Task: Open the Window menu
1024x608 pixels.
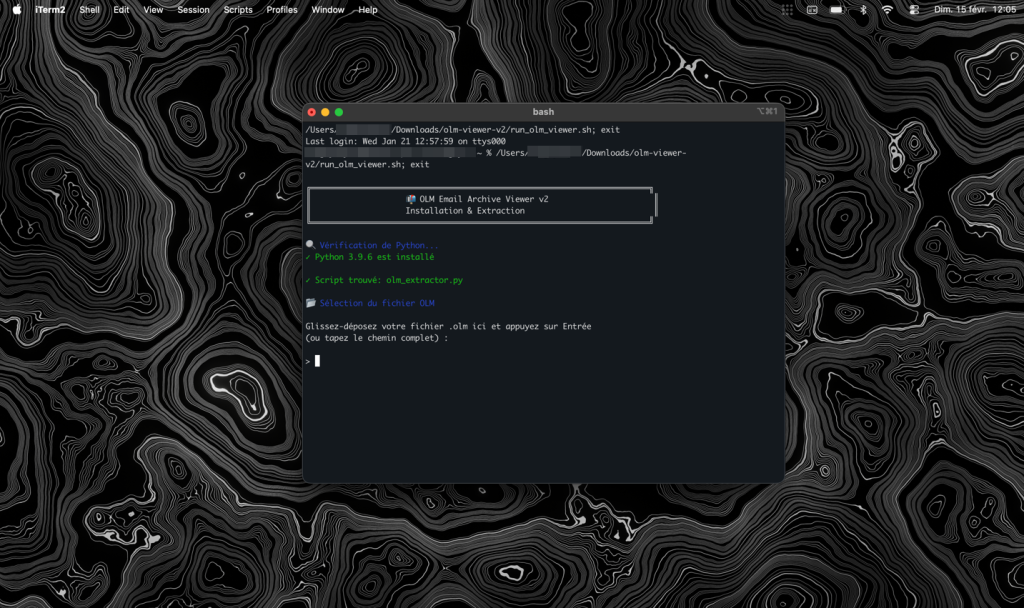Action: [328, 9]
